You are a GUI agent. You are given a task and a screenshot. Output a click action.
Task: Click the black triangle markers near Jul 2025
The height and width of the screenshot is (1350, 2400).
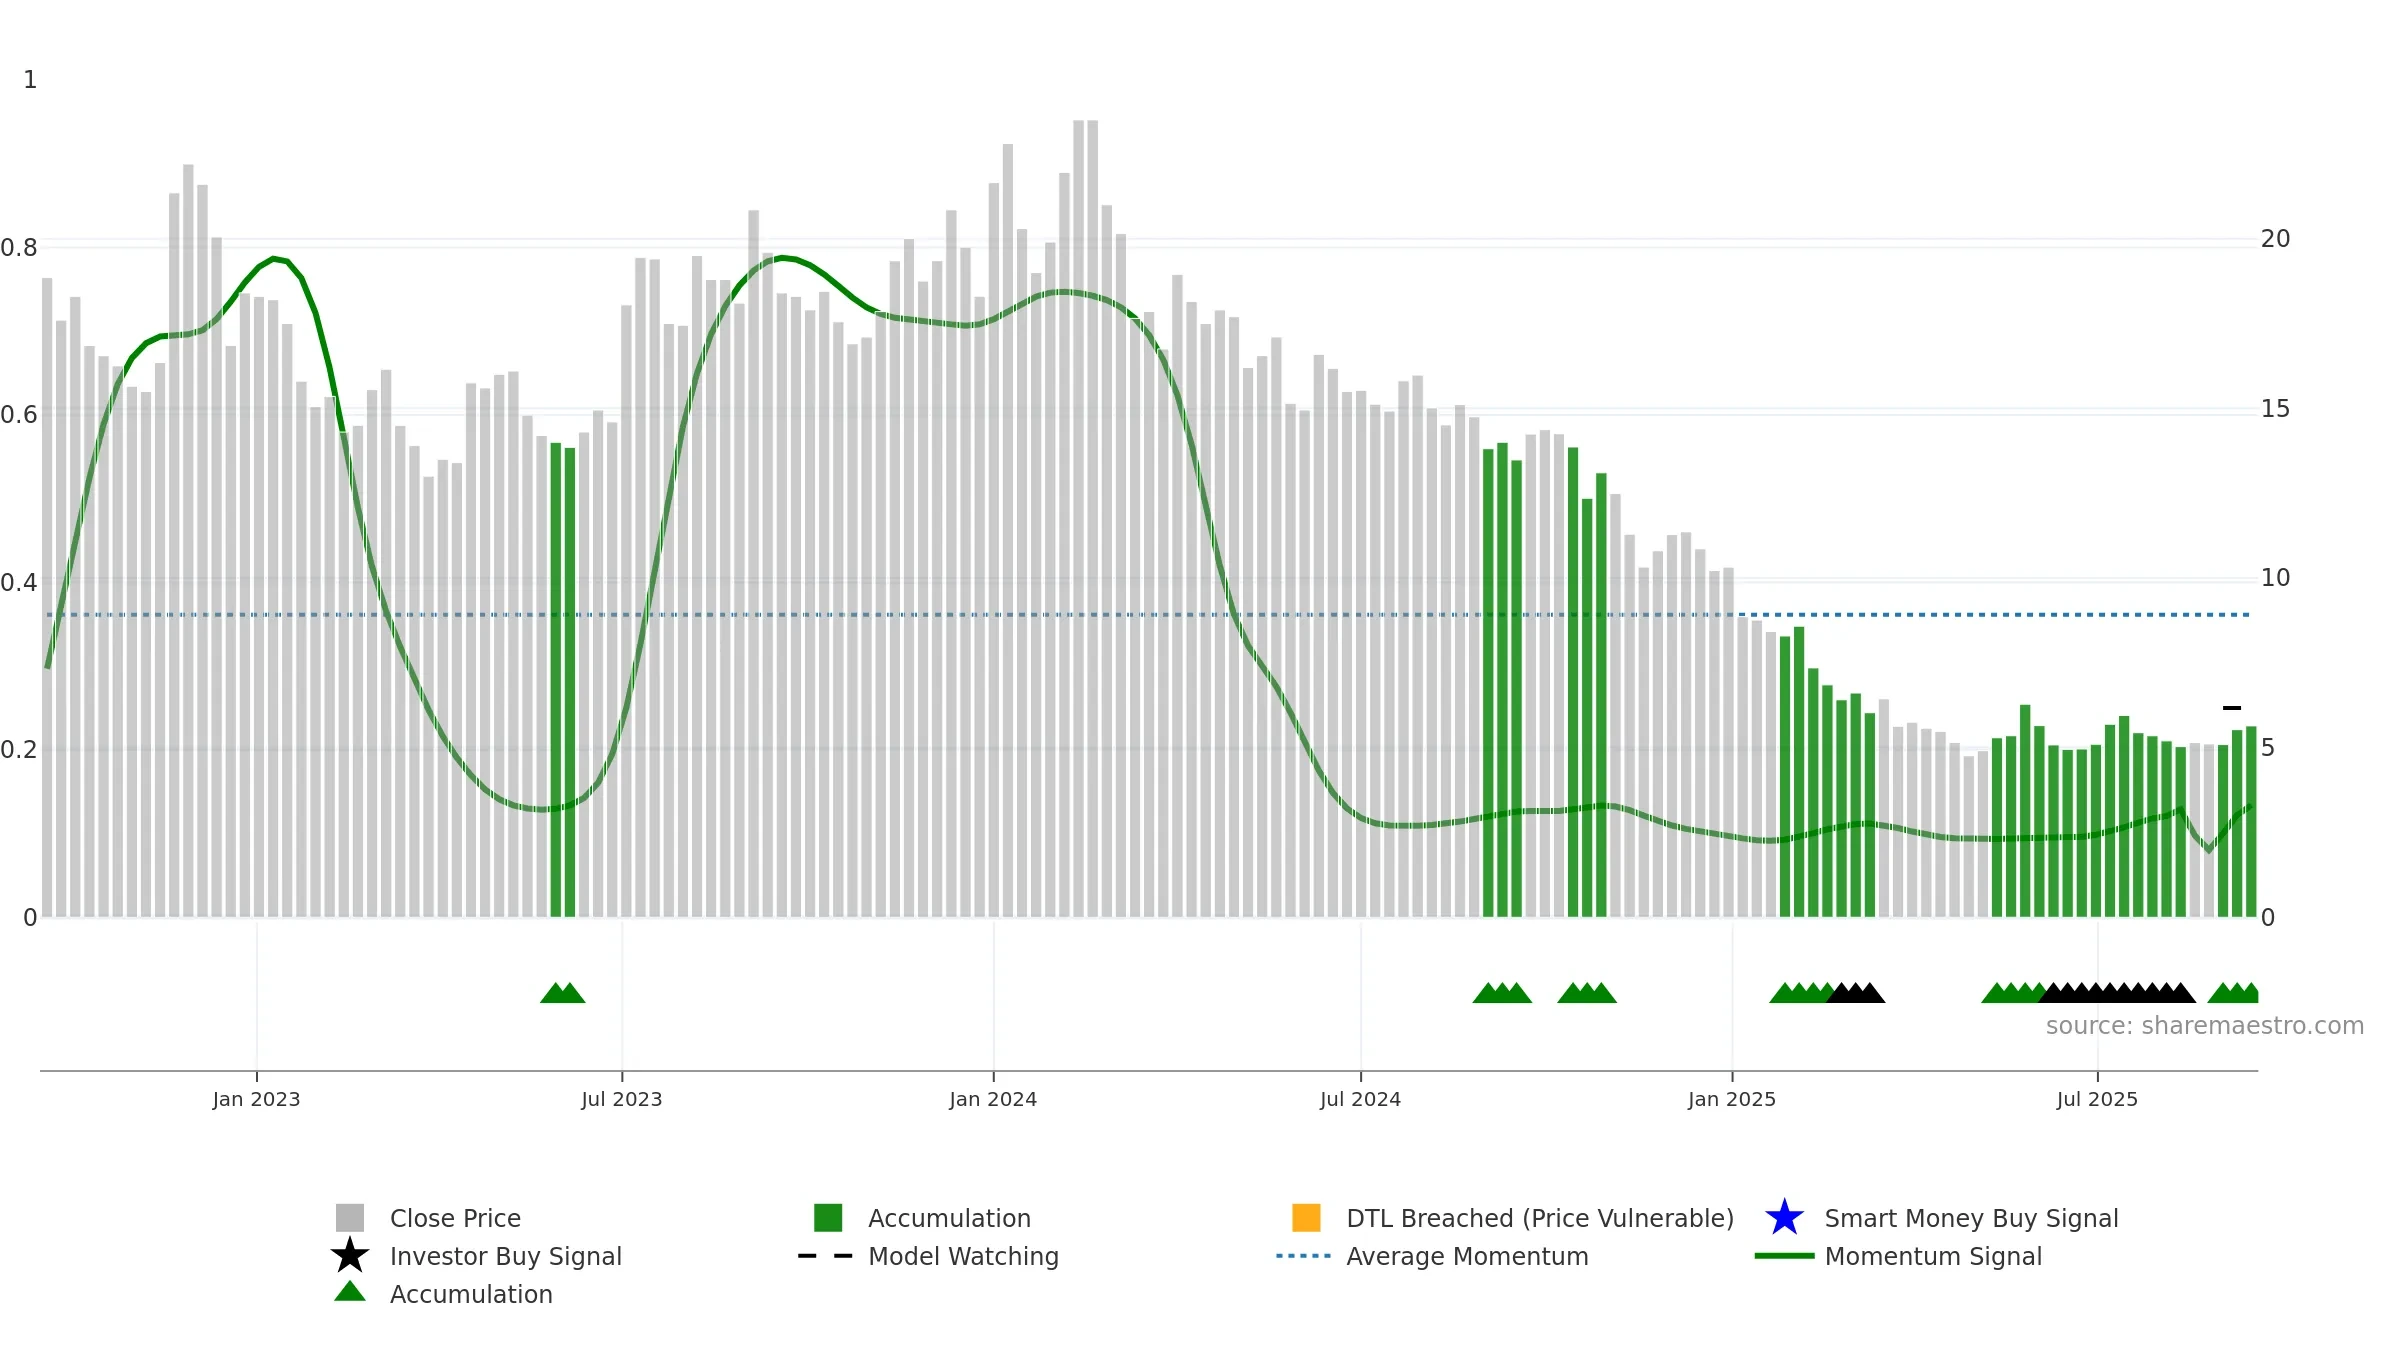[x=2117, y=992]
